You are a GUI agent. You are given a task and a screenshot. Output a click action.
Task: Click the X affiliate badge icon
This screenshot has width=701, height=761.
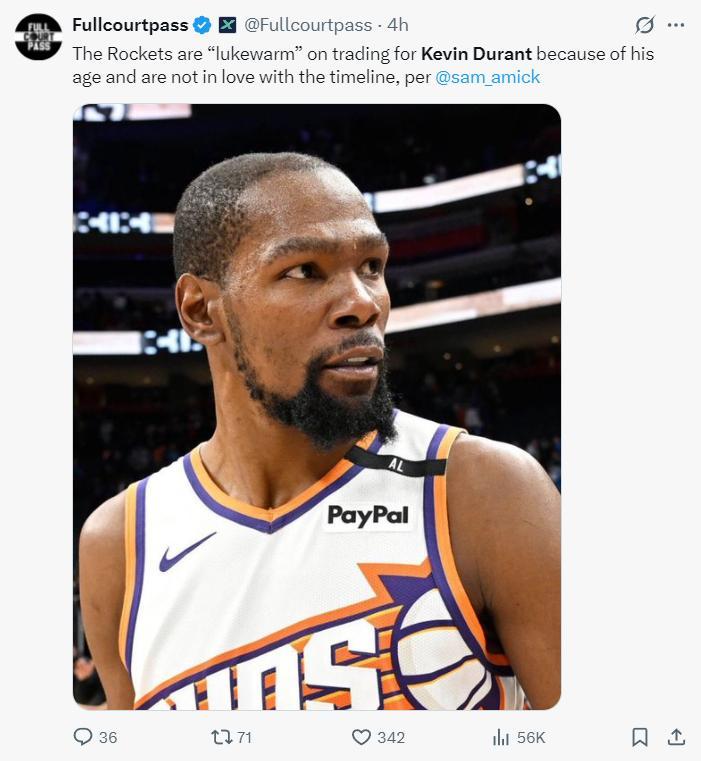[x=228, y=25]
